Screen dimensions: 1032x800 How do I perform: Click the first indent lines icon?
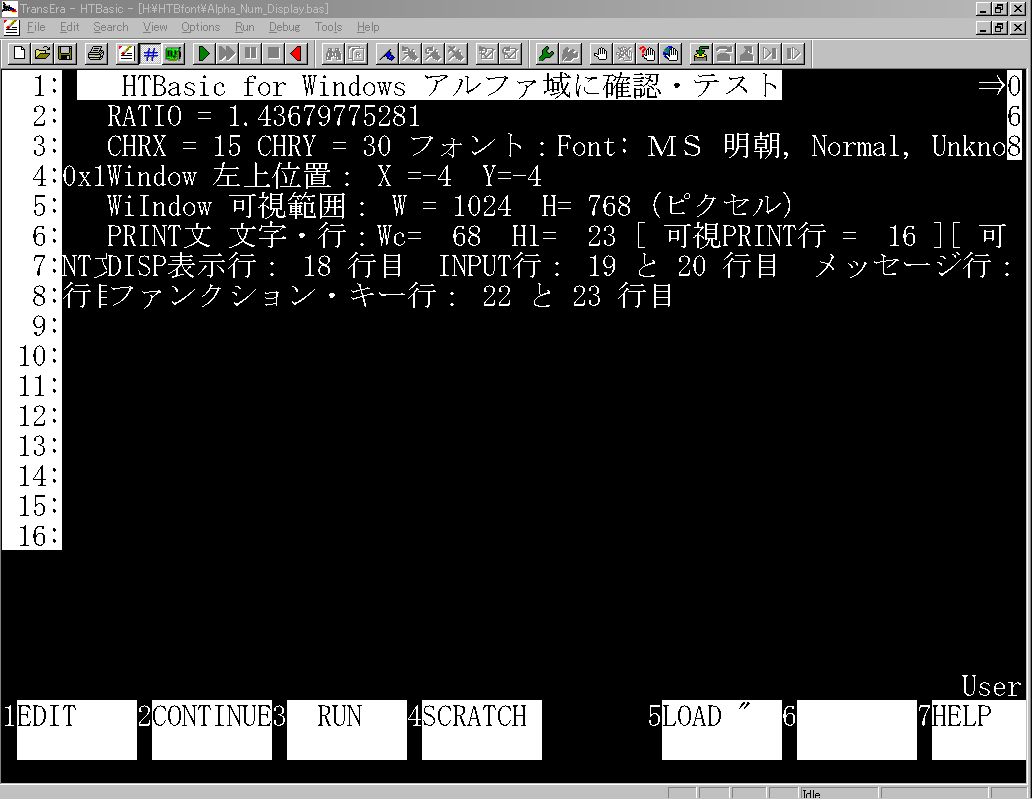[x=487, y=53]
